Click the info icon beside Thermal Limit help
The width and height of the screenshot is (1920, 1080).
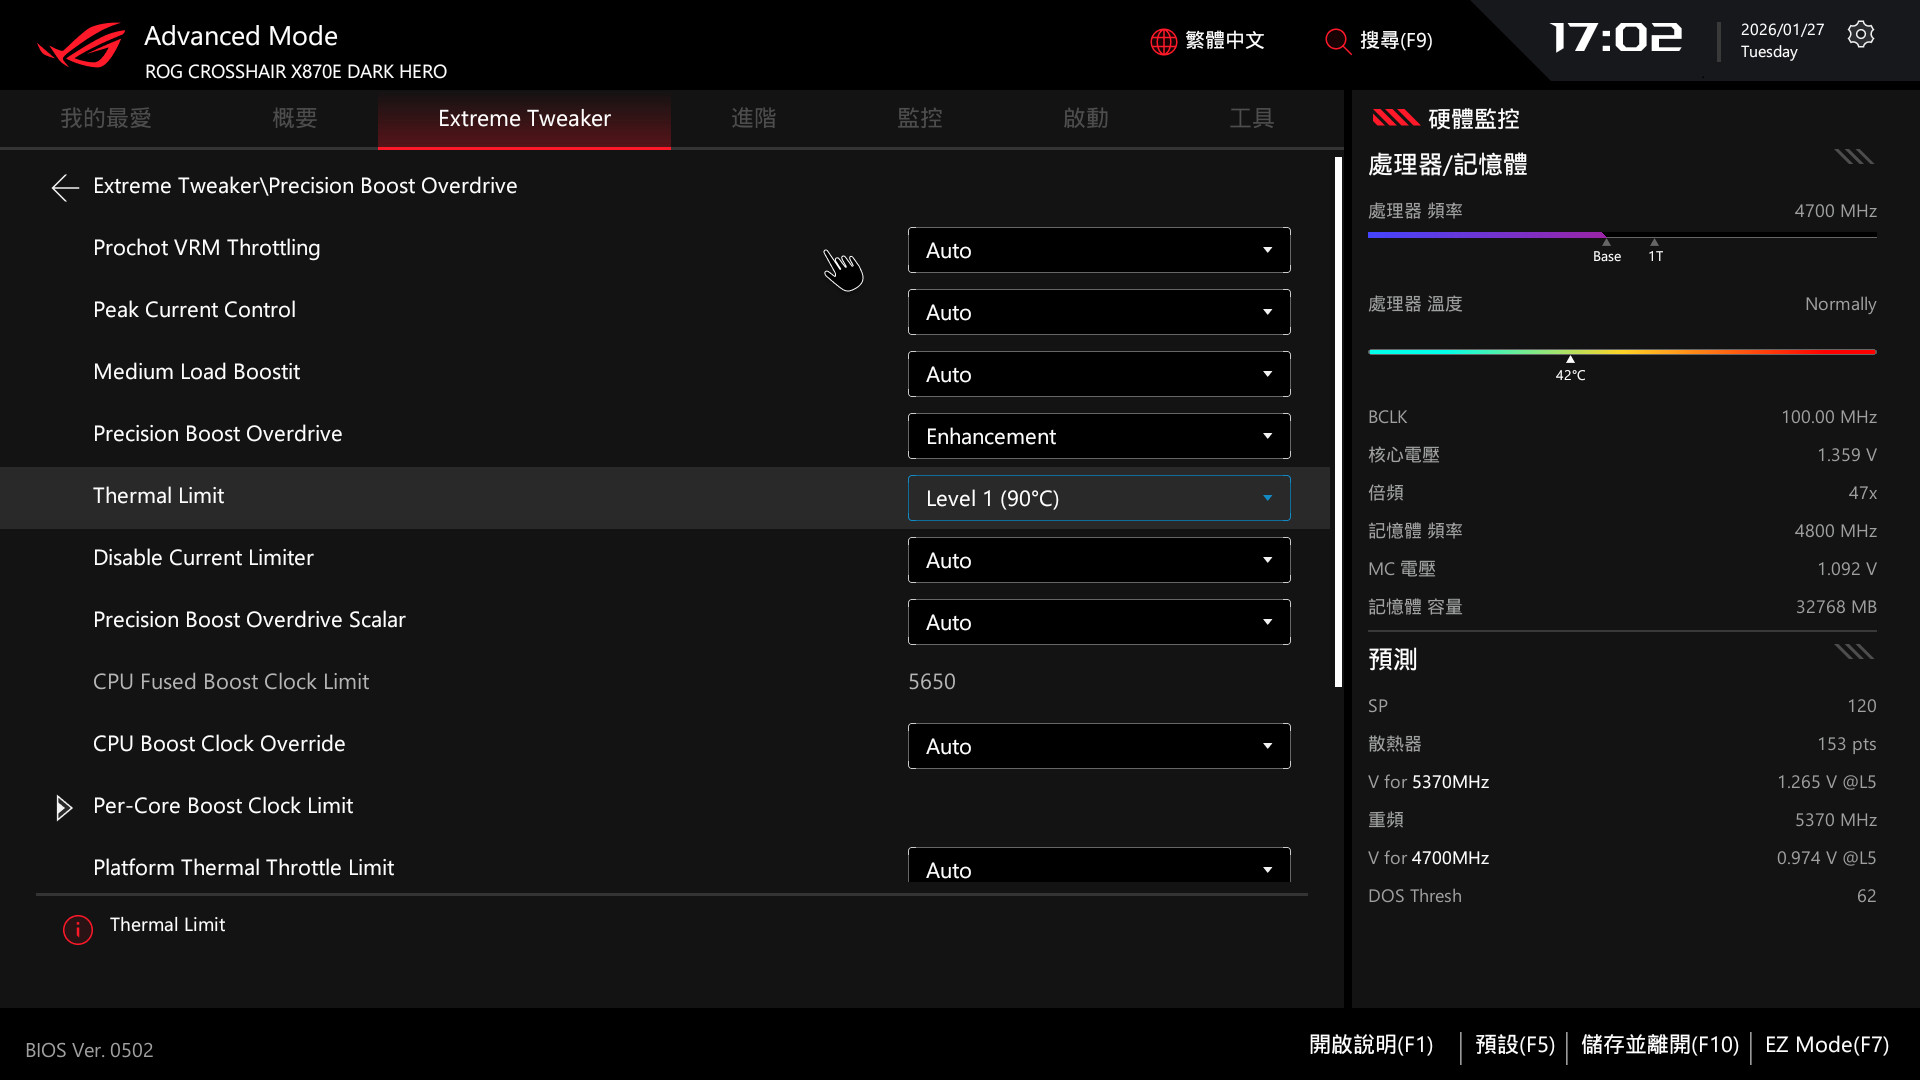(x=78, y=929)
